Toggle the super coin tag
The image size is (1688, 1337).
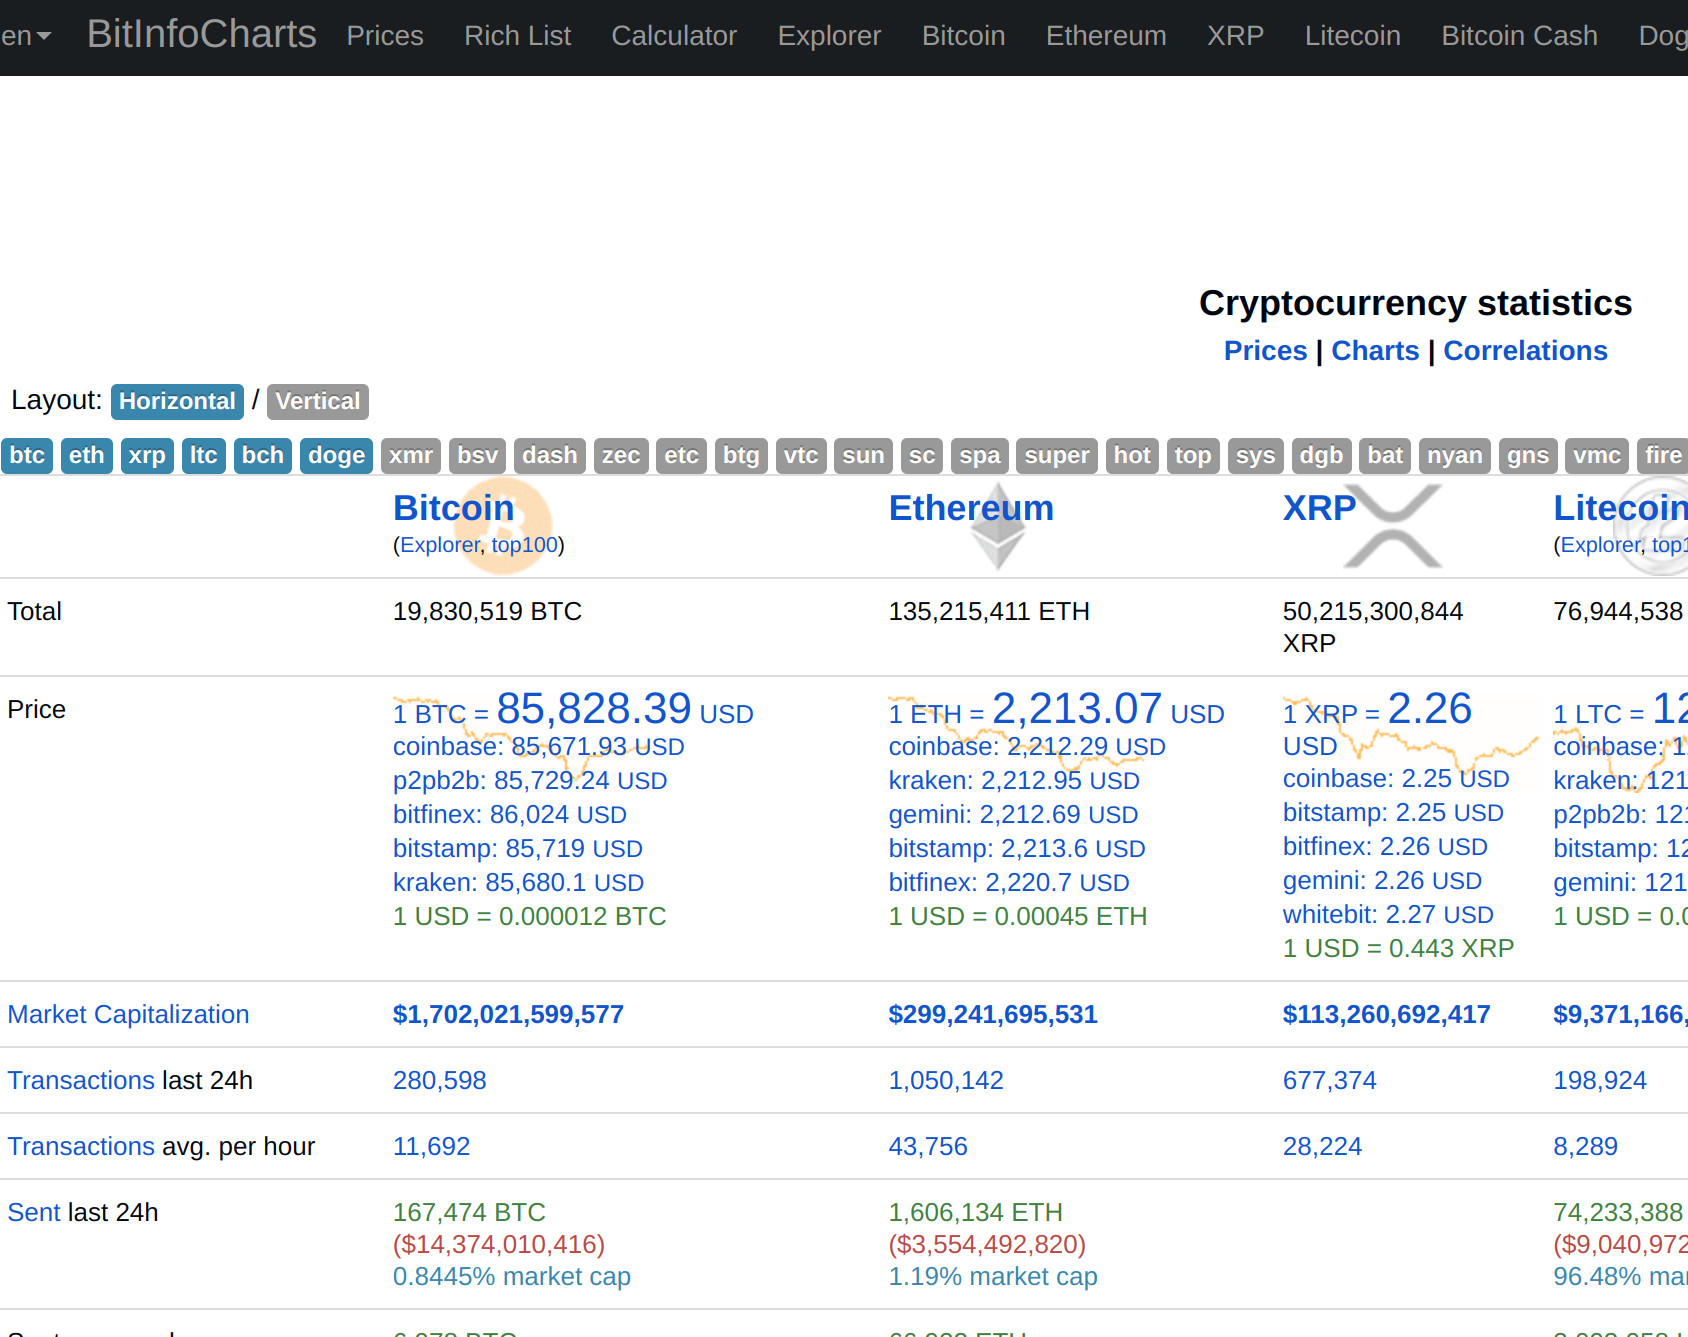point(1057,456)
